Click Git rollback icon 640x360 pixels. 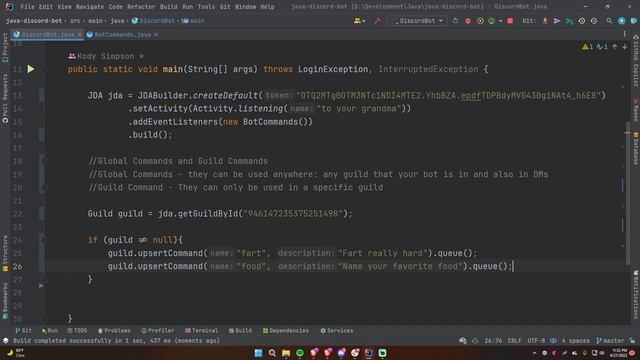pyautogui.click(x=594, y=21)
